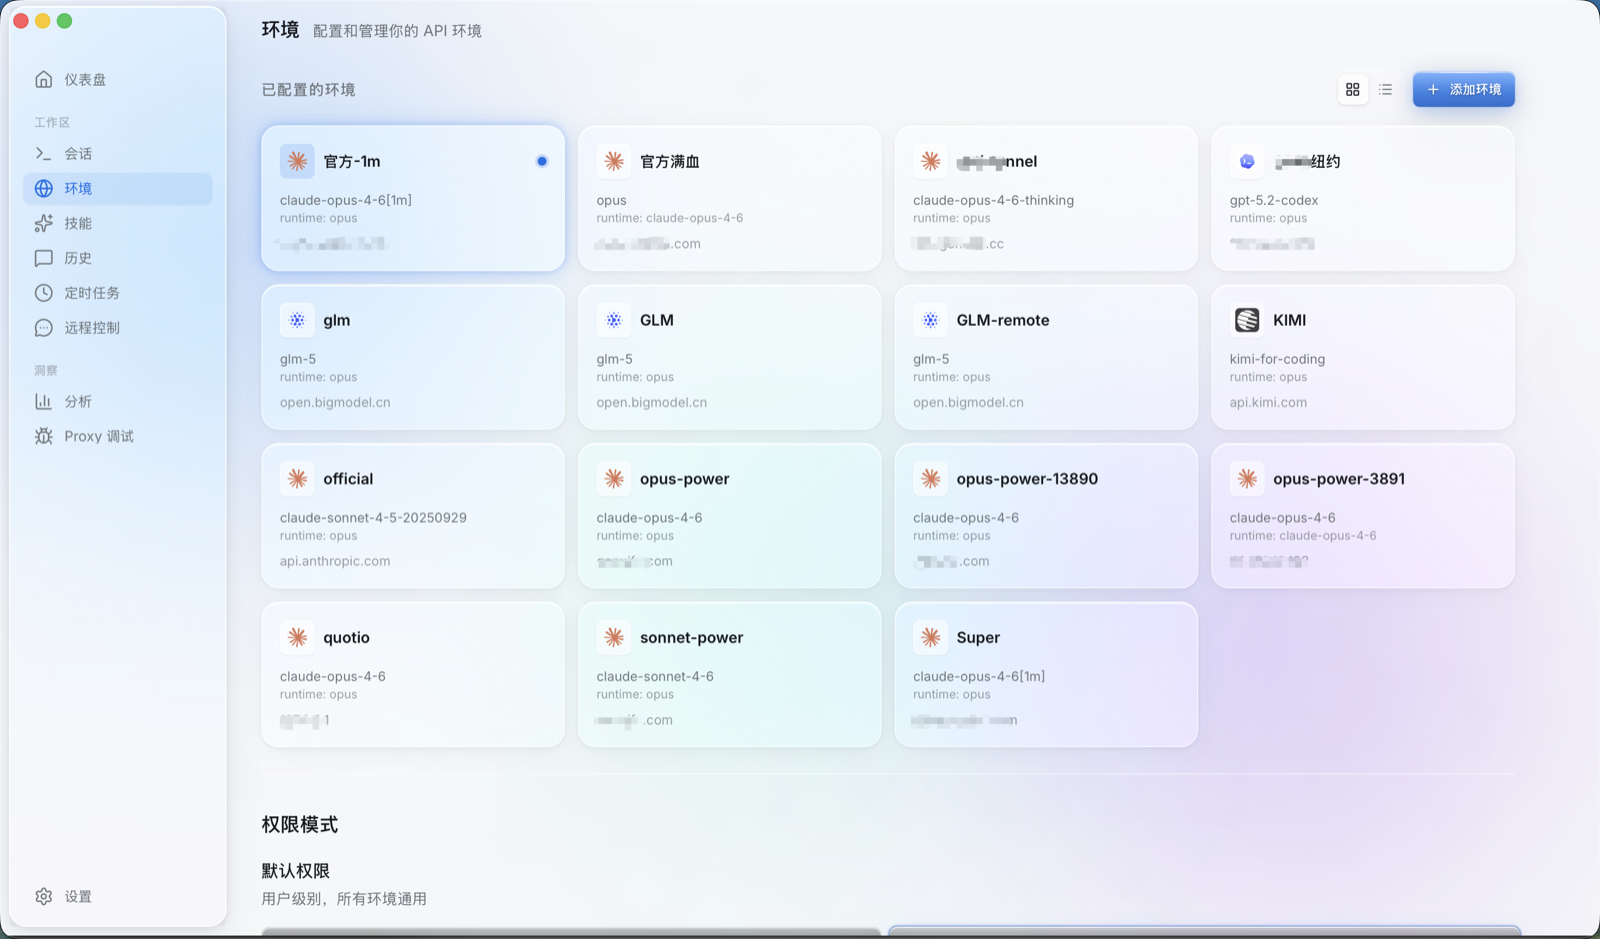Screen dimensions: 1600x939
Task: Click the Claude icon on 官方-1m card
Action: point(297,161)
